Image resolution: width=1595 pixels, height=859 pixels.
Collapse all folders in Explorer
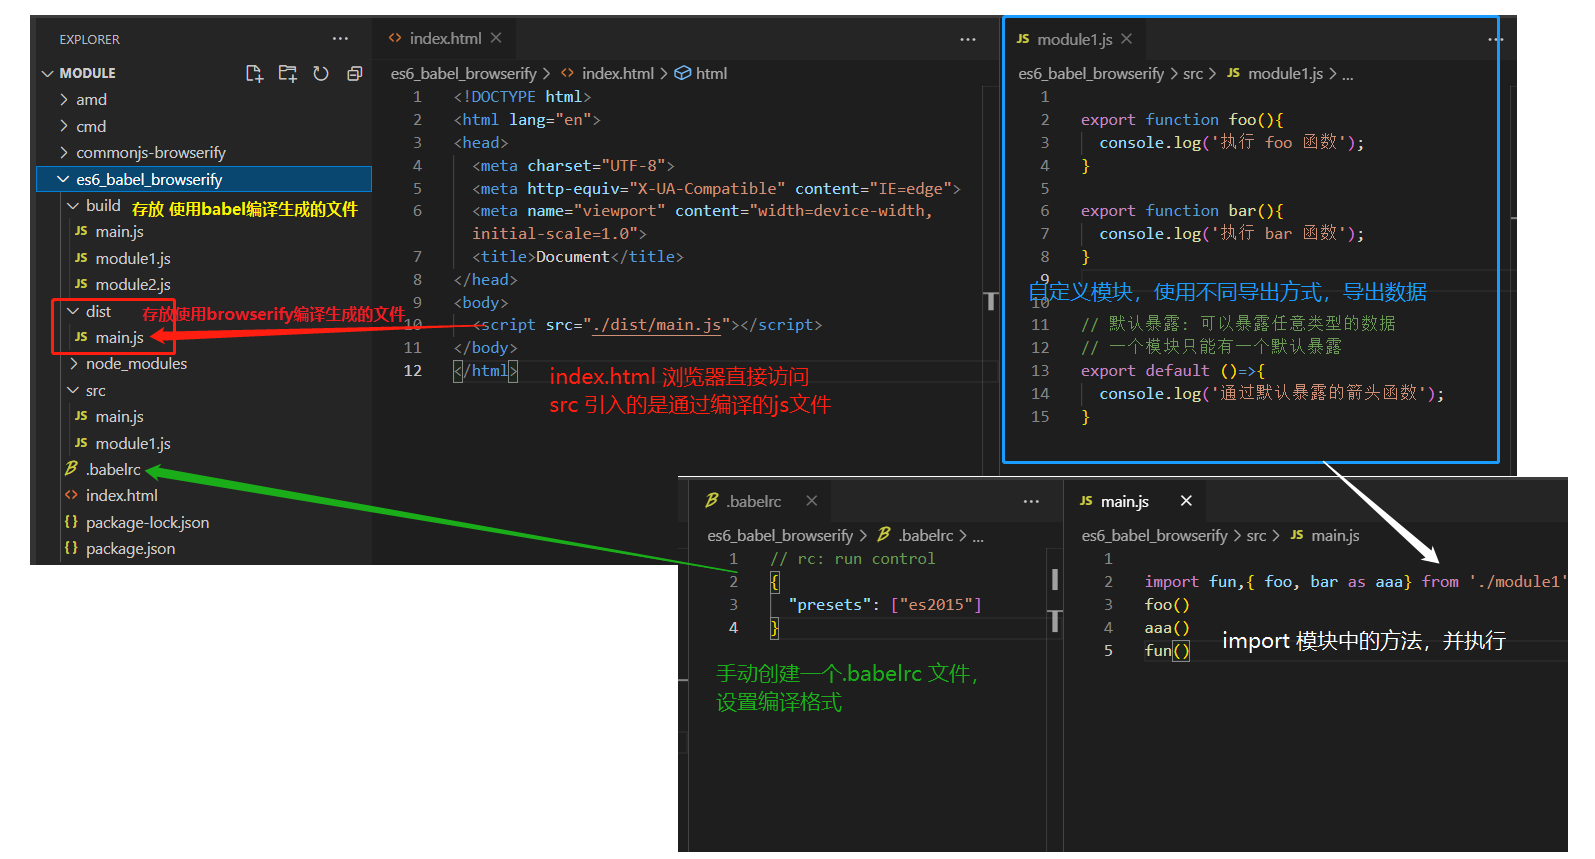(354, 73)
